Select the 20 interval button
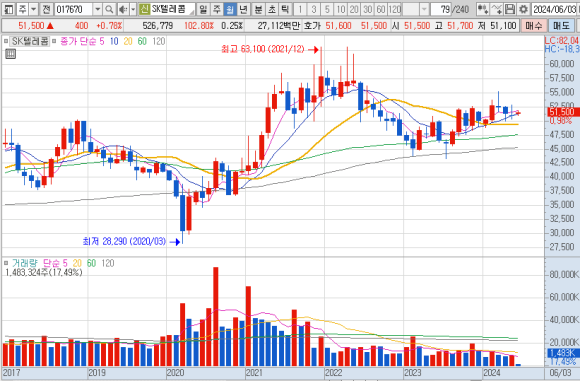The height and width of the screenshot is (381, 580). point(354,9)
